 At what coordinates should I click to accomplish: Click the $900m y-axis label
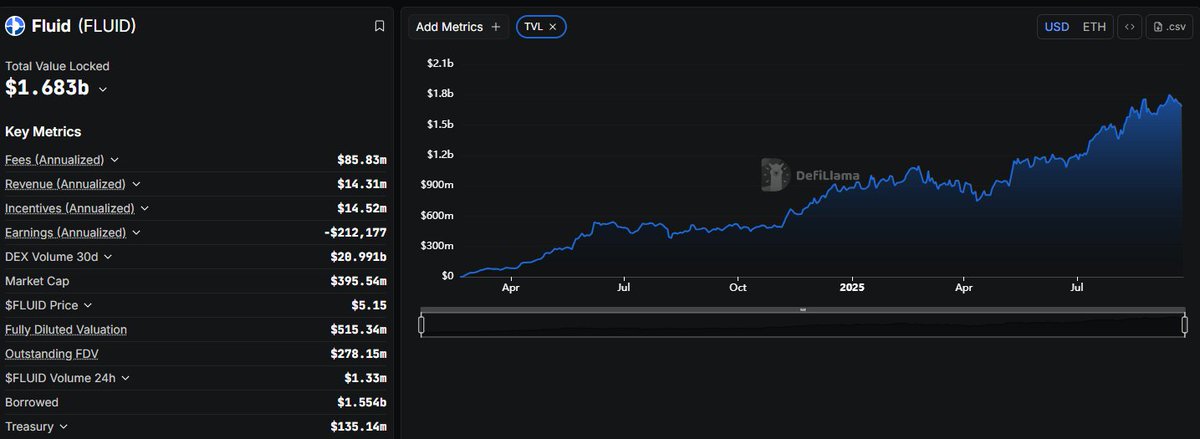[x=437, y=184]
